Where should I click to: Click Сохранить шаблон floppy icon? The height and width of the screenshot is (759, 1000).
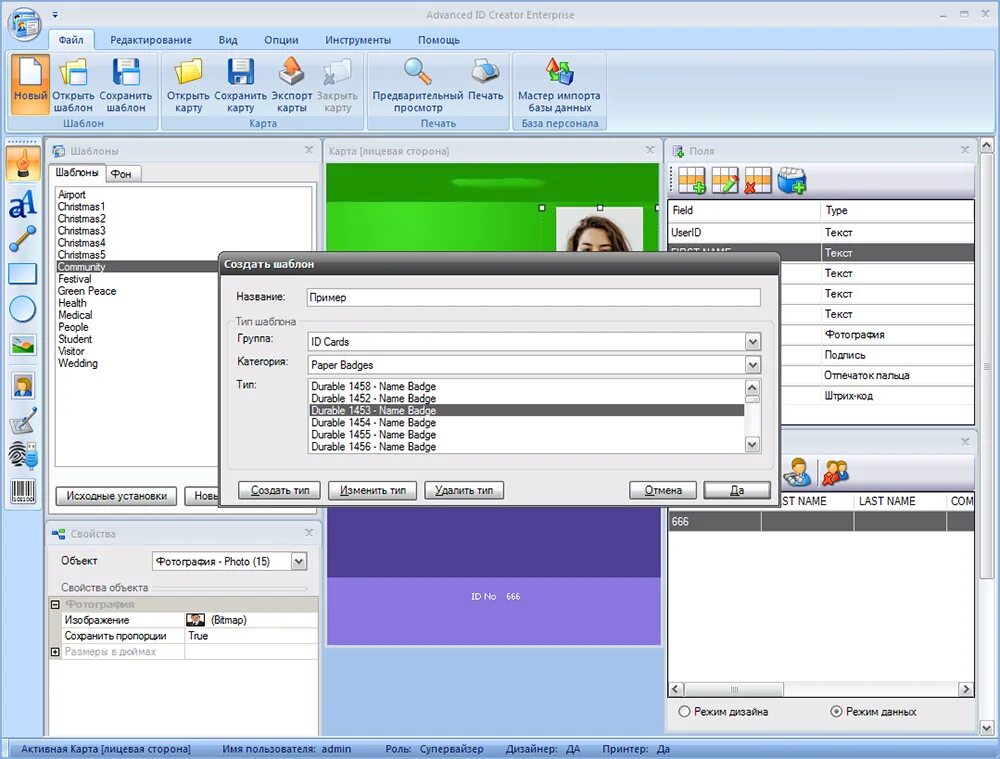(x=126, y=84)
